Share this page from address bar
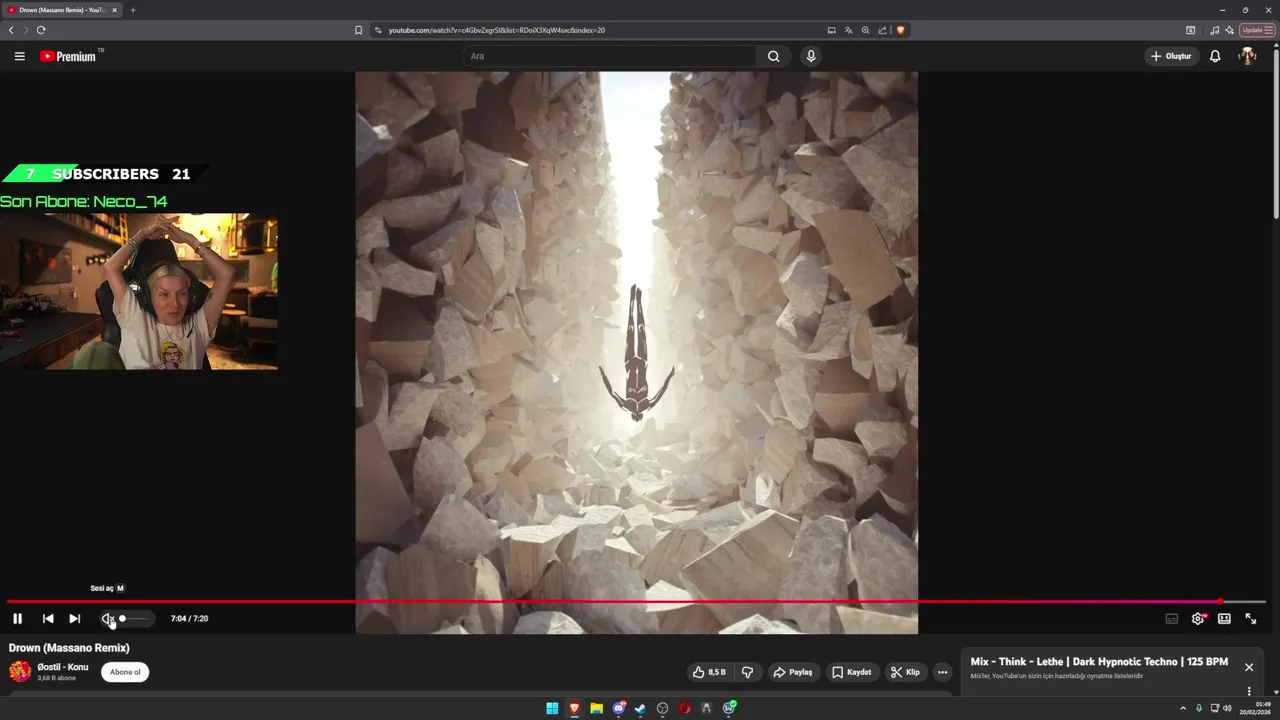Screen dimensions: 1280x720 coord(882,30)
